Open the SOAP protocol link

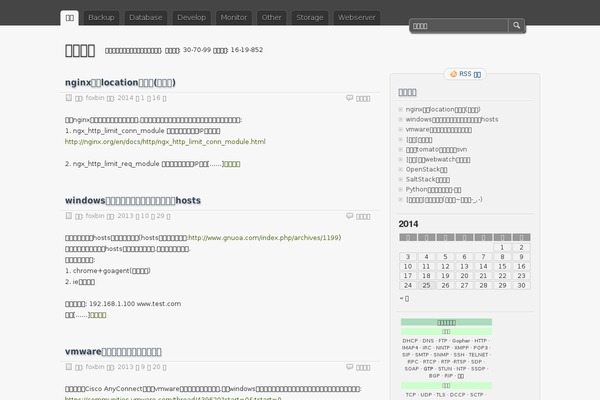point(412,369)
